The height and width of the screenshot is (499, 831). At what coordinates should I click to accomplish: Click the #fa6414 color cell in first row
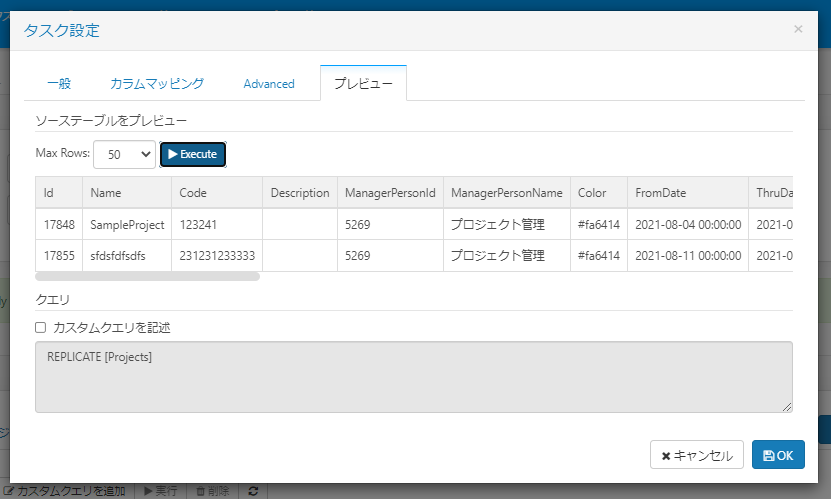pos(599,225)
